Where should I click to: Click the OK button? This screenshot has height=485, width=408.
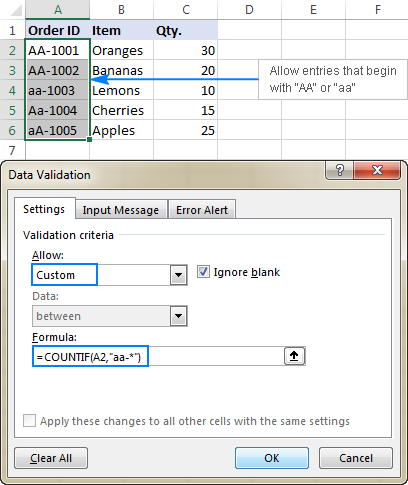(x=272, y=458)
